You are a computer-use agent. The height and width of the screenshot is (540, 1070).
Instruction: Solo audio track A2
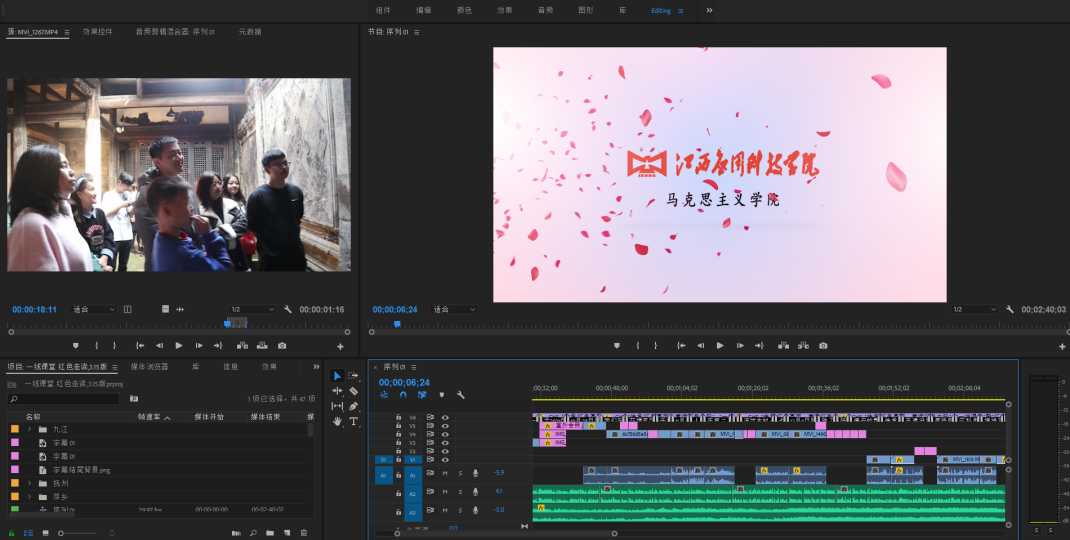click(460, 492)
